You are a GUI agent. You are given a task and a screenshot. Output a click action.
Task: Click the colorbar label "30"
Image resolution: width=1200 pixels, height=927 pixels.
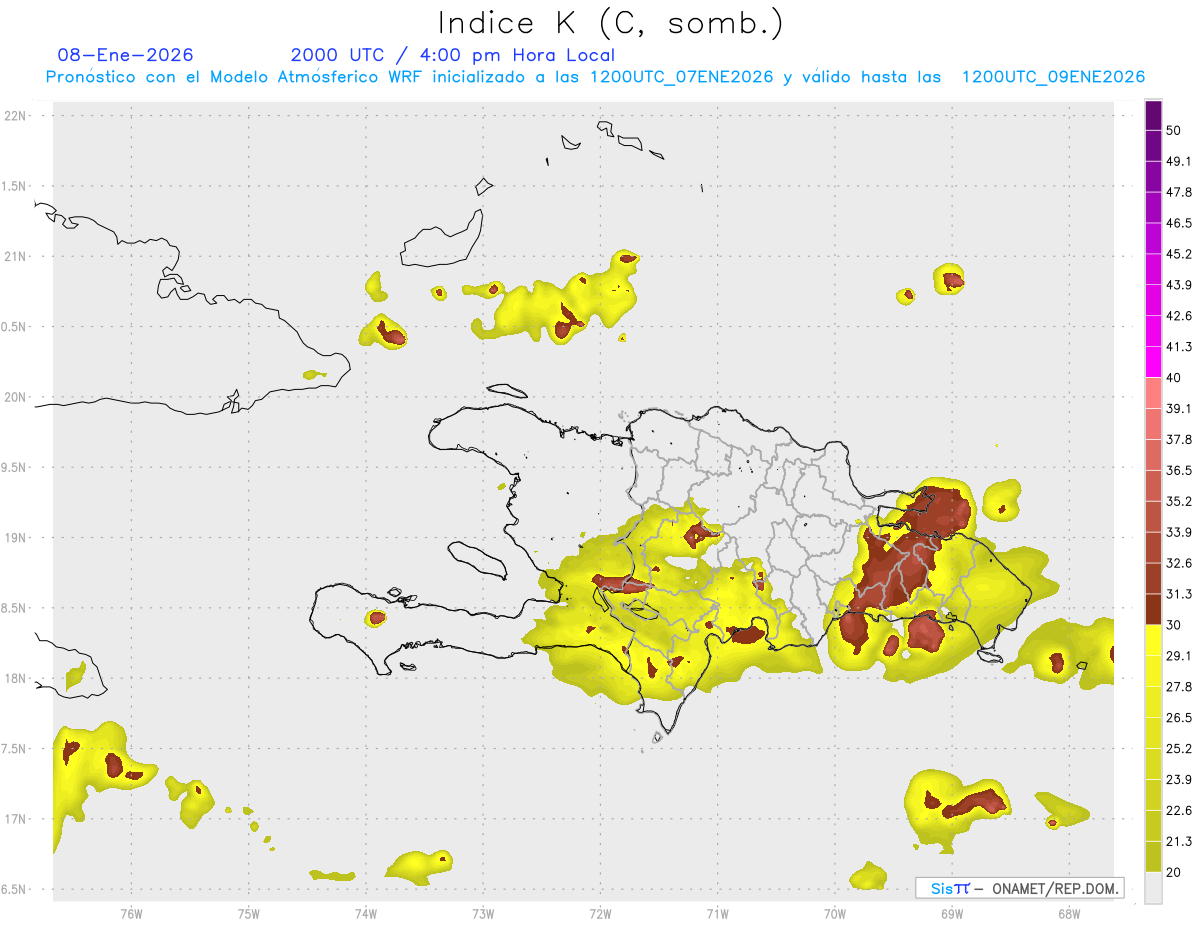[x=1174, y=624]
